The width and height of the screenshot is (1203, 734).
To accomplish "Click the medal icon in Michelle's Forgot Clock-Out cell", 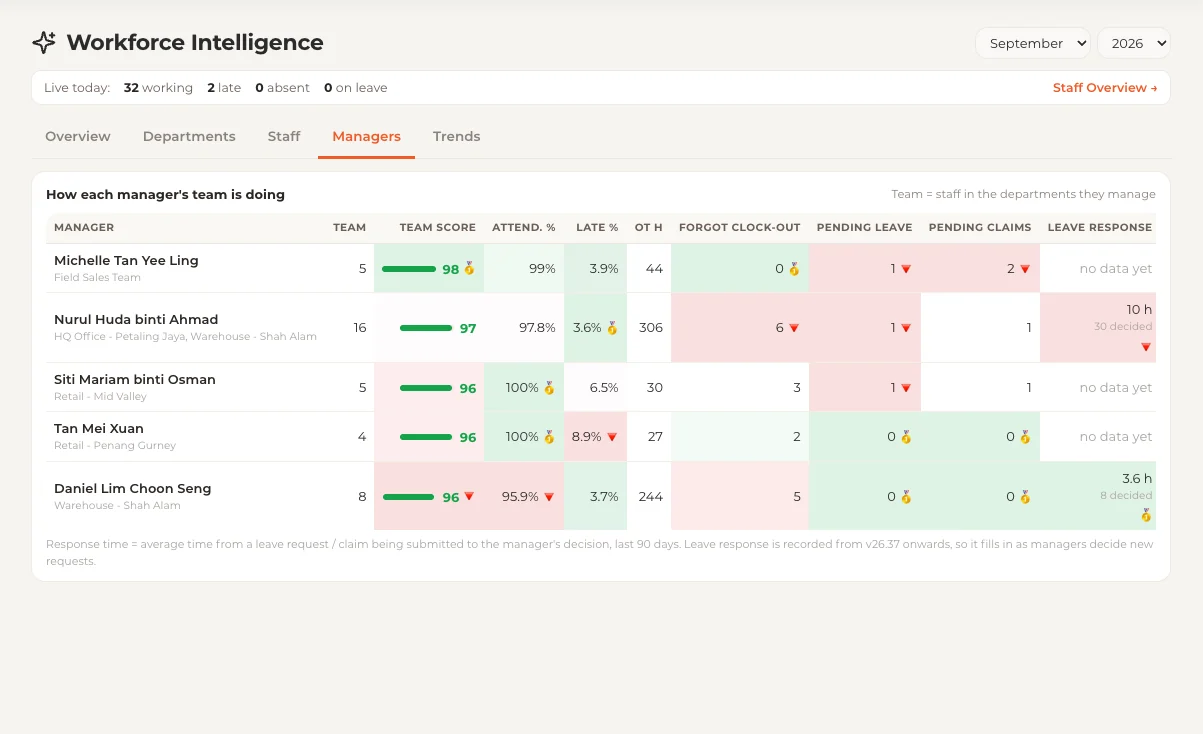I will (794, 268).
